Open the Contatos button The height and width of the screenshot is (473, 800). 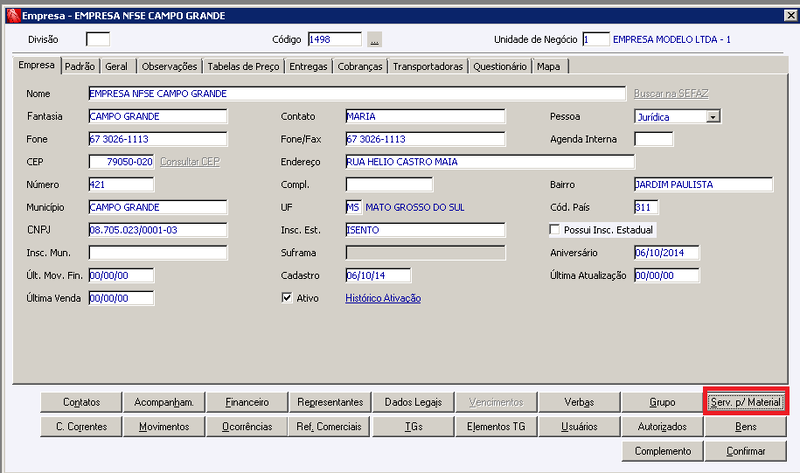(82, 402)
